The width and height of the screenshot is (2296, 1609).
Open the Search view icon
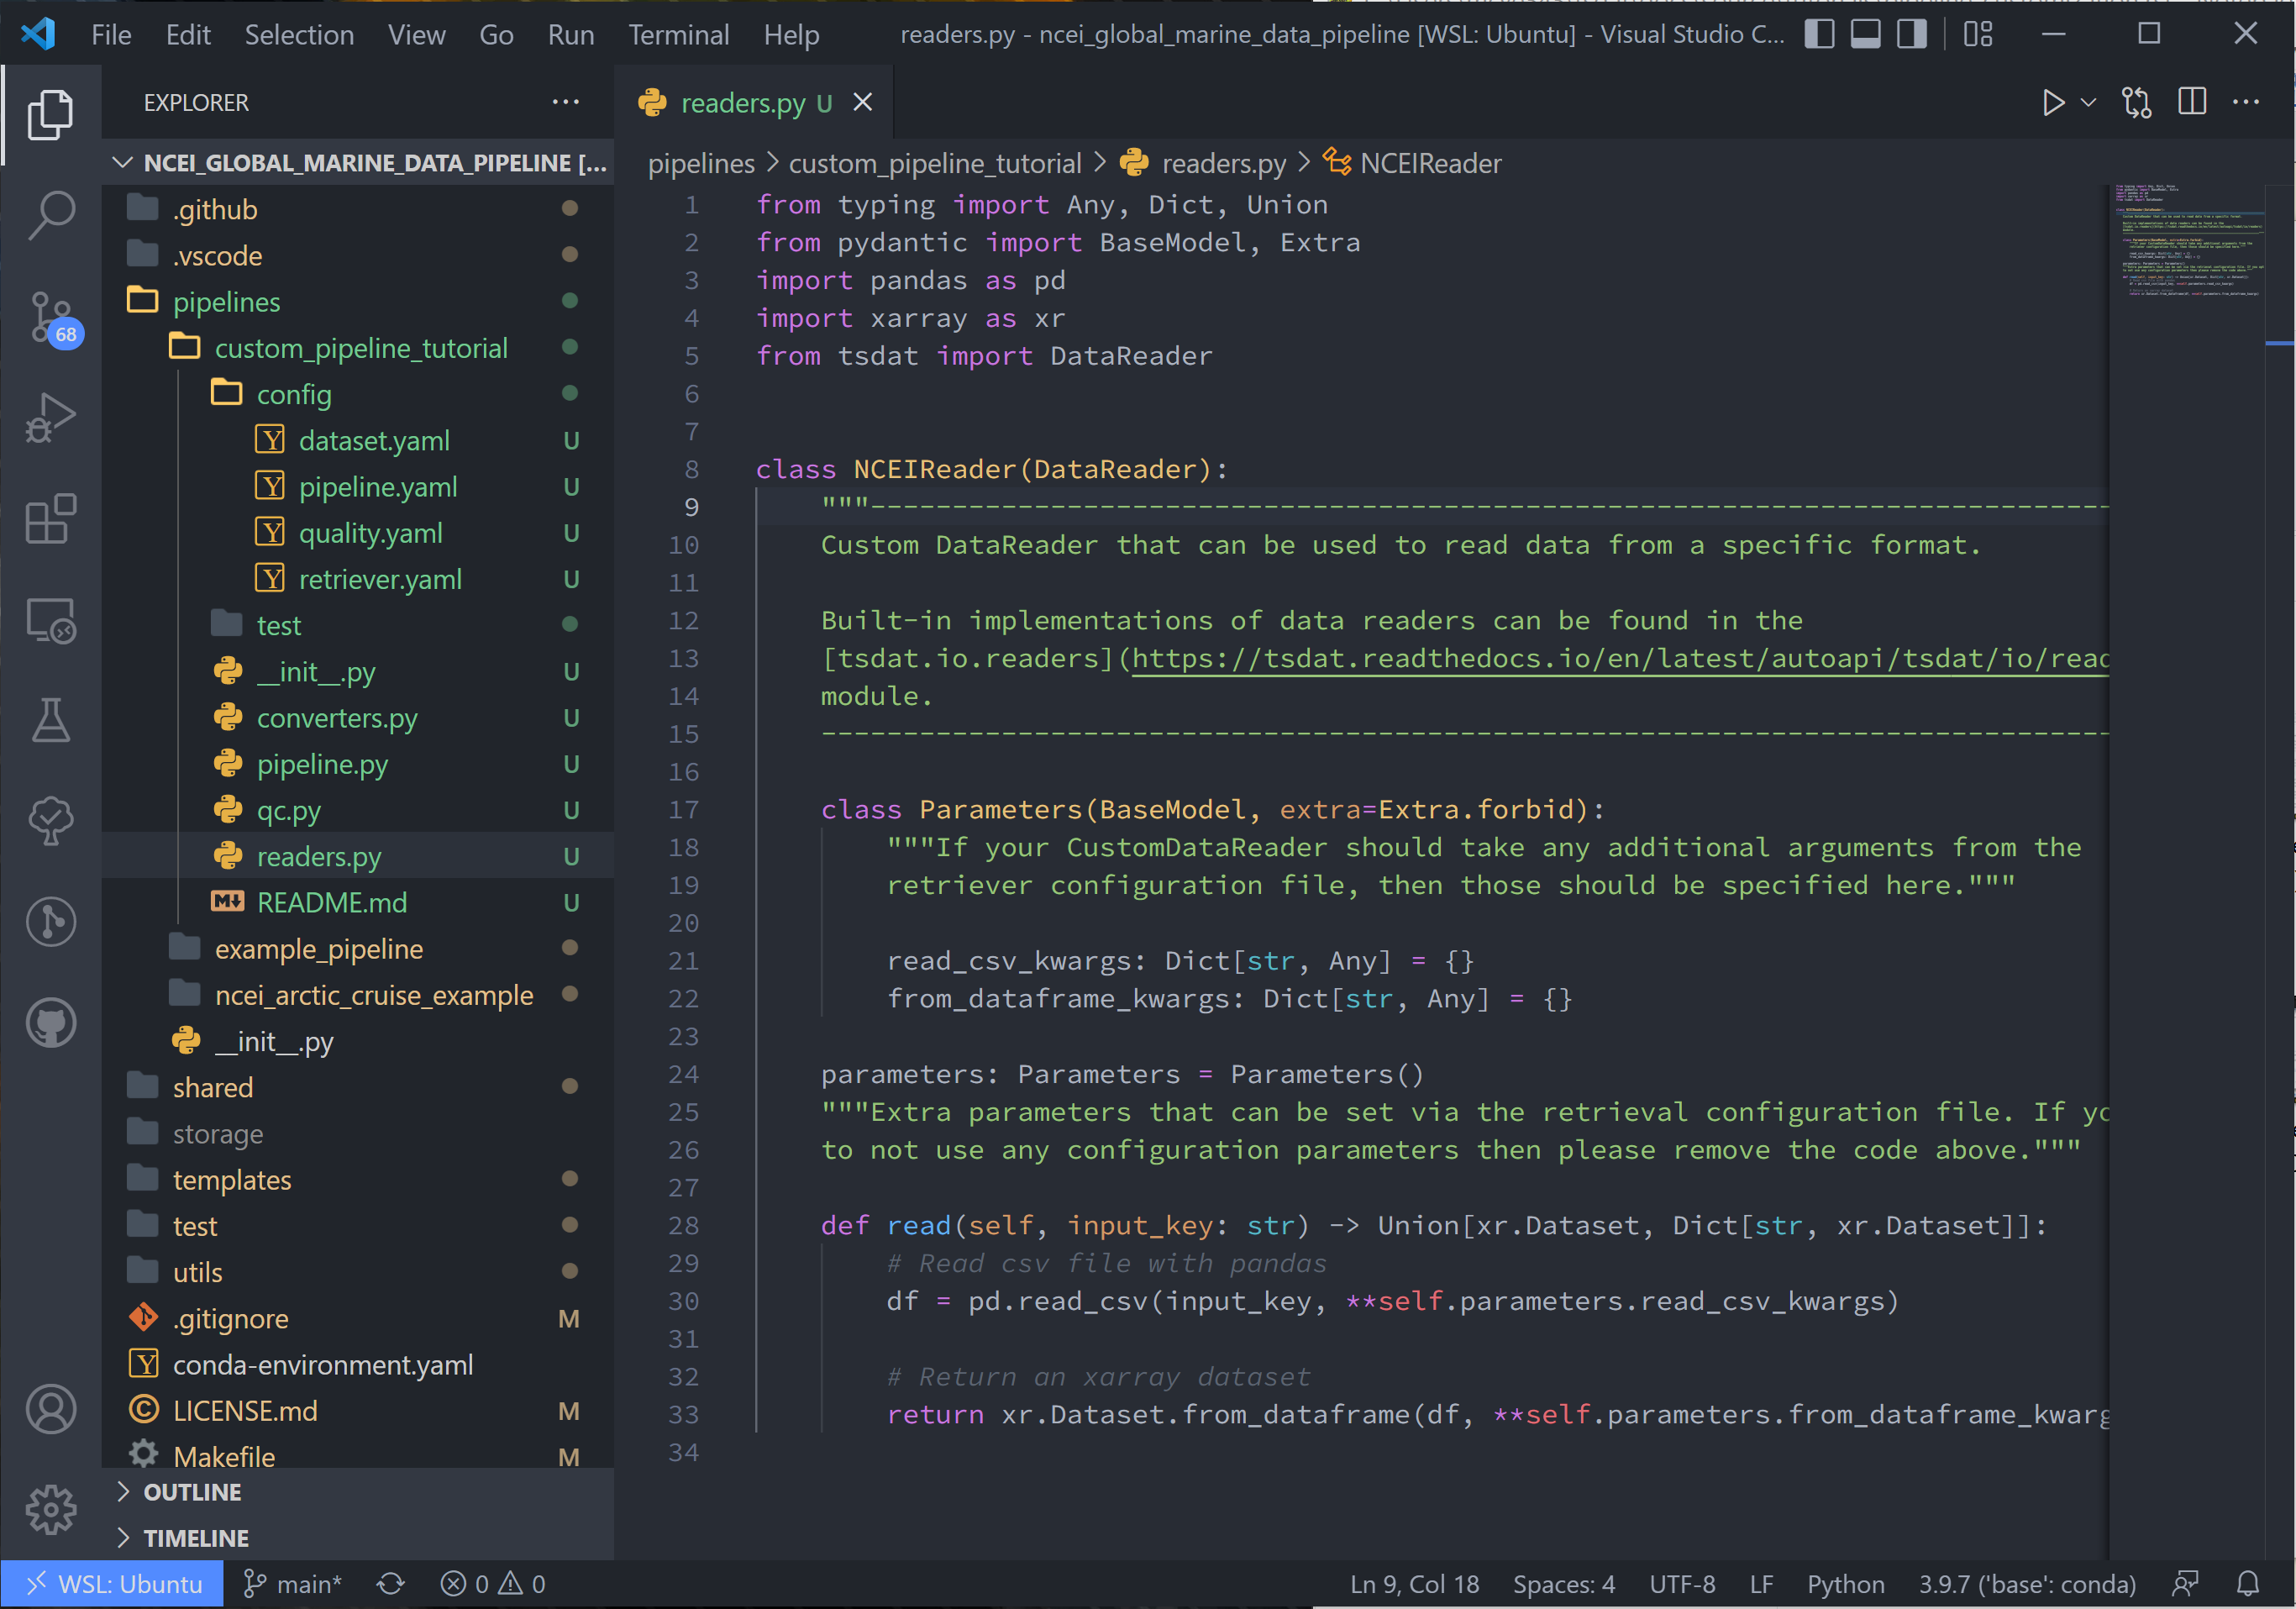click(50, 215)
